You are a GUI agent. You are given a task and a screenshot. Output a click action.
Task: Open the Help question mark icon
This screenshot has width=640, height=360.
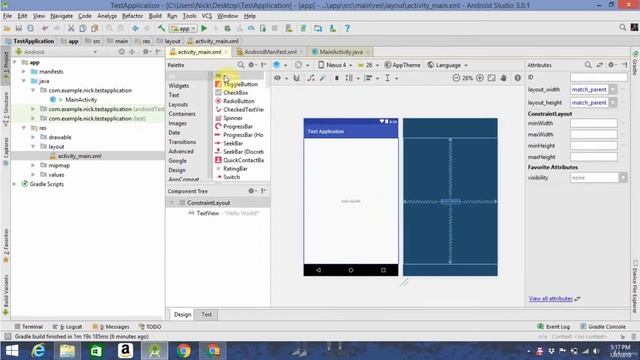point(347,28)
